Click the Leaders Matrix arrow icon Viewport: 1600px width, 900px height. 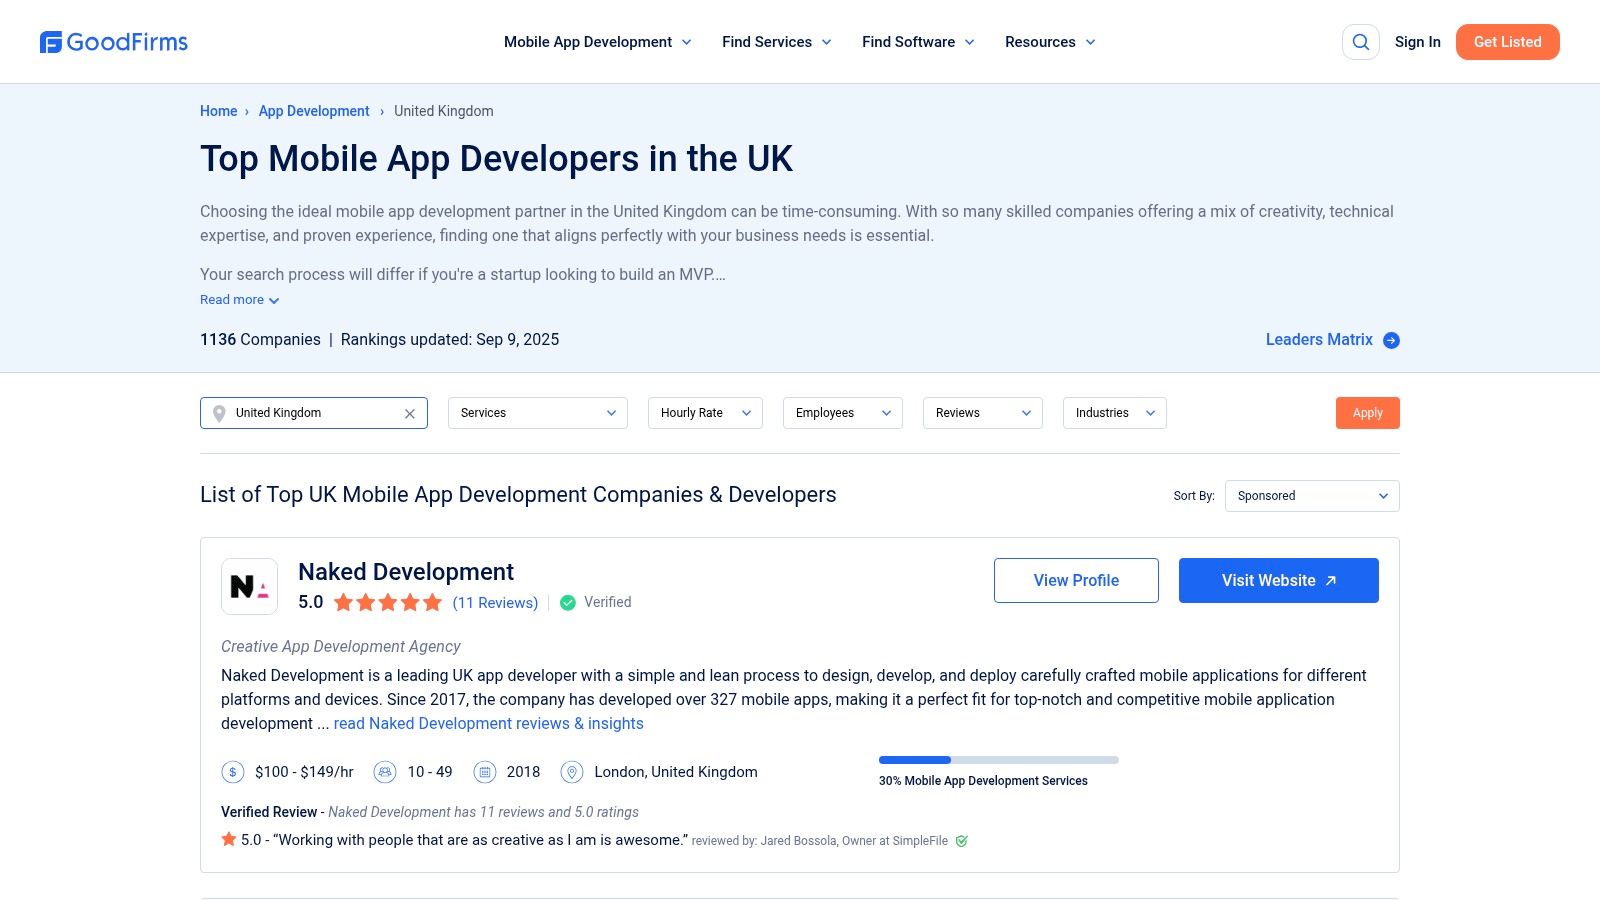click(x=1391, y=341)
